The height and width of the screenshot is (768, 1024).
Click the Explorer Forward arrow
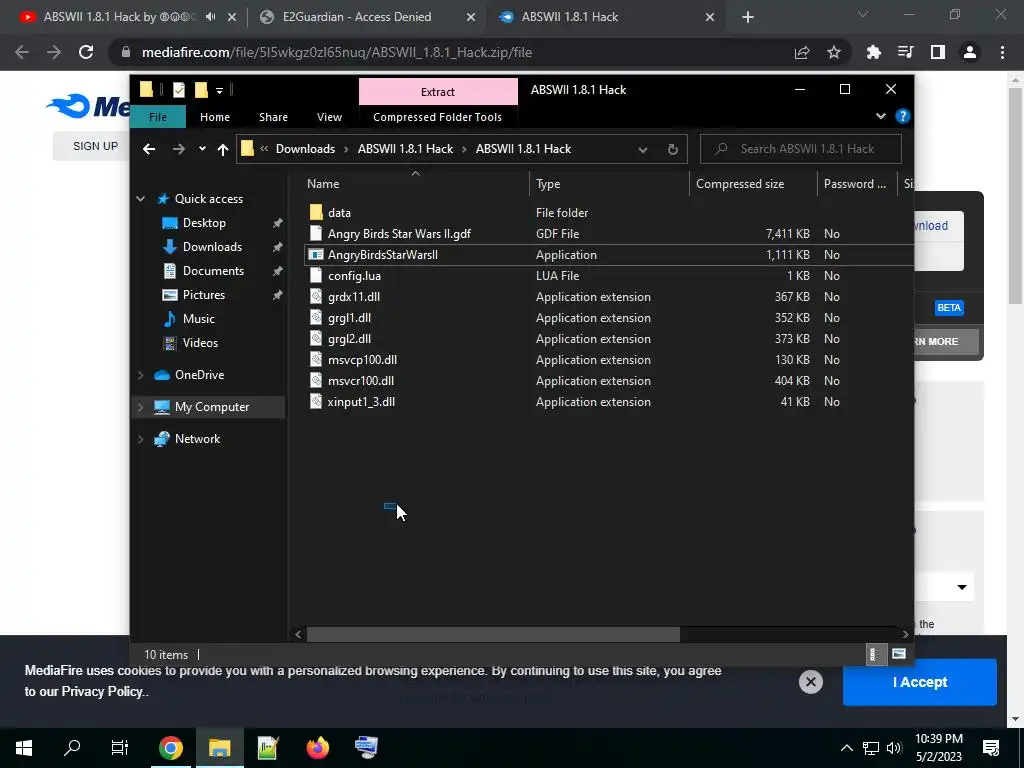pos(178,149)
